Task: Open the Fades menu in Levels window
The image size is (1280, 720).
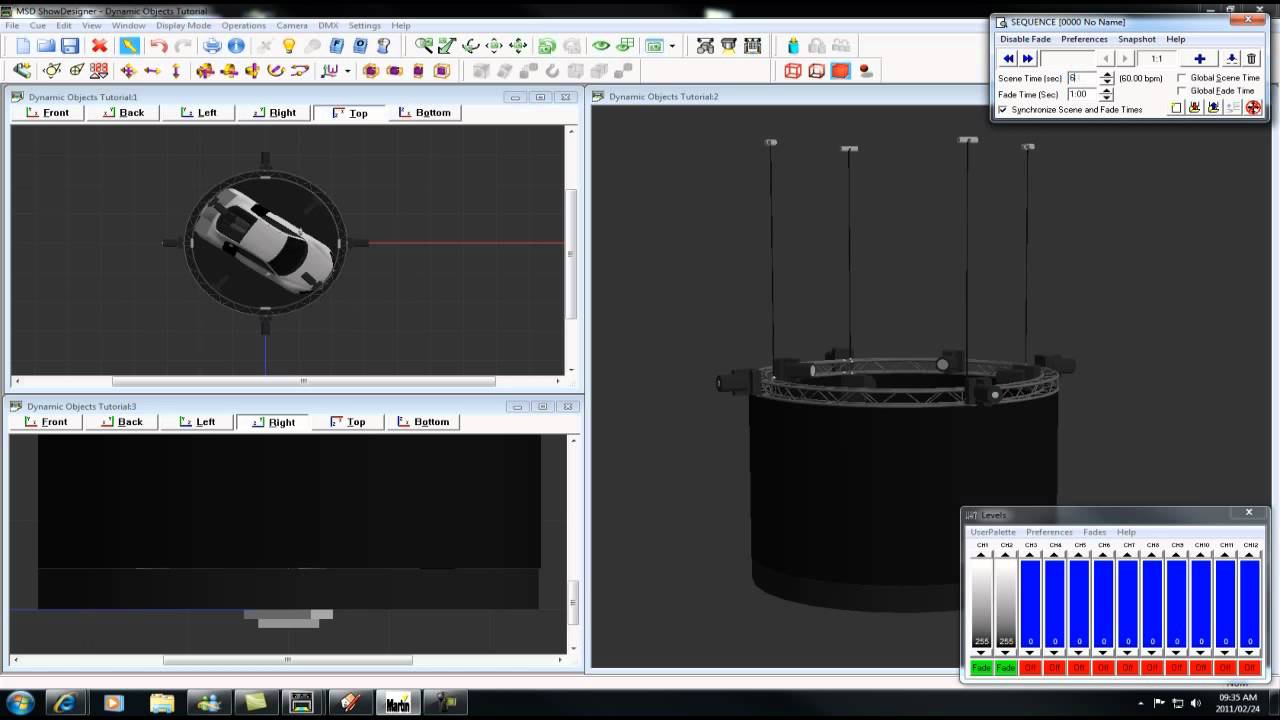Action: pos(1094,532)
